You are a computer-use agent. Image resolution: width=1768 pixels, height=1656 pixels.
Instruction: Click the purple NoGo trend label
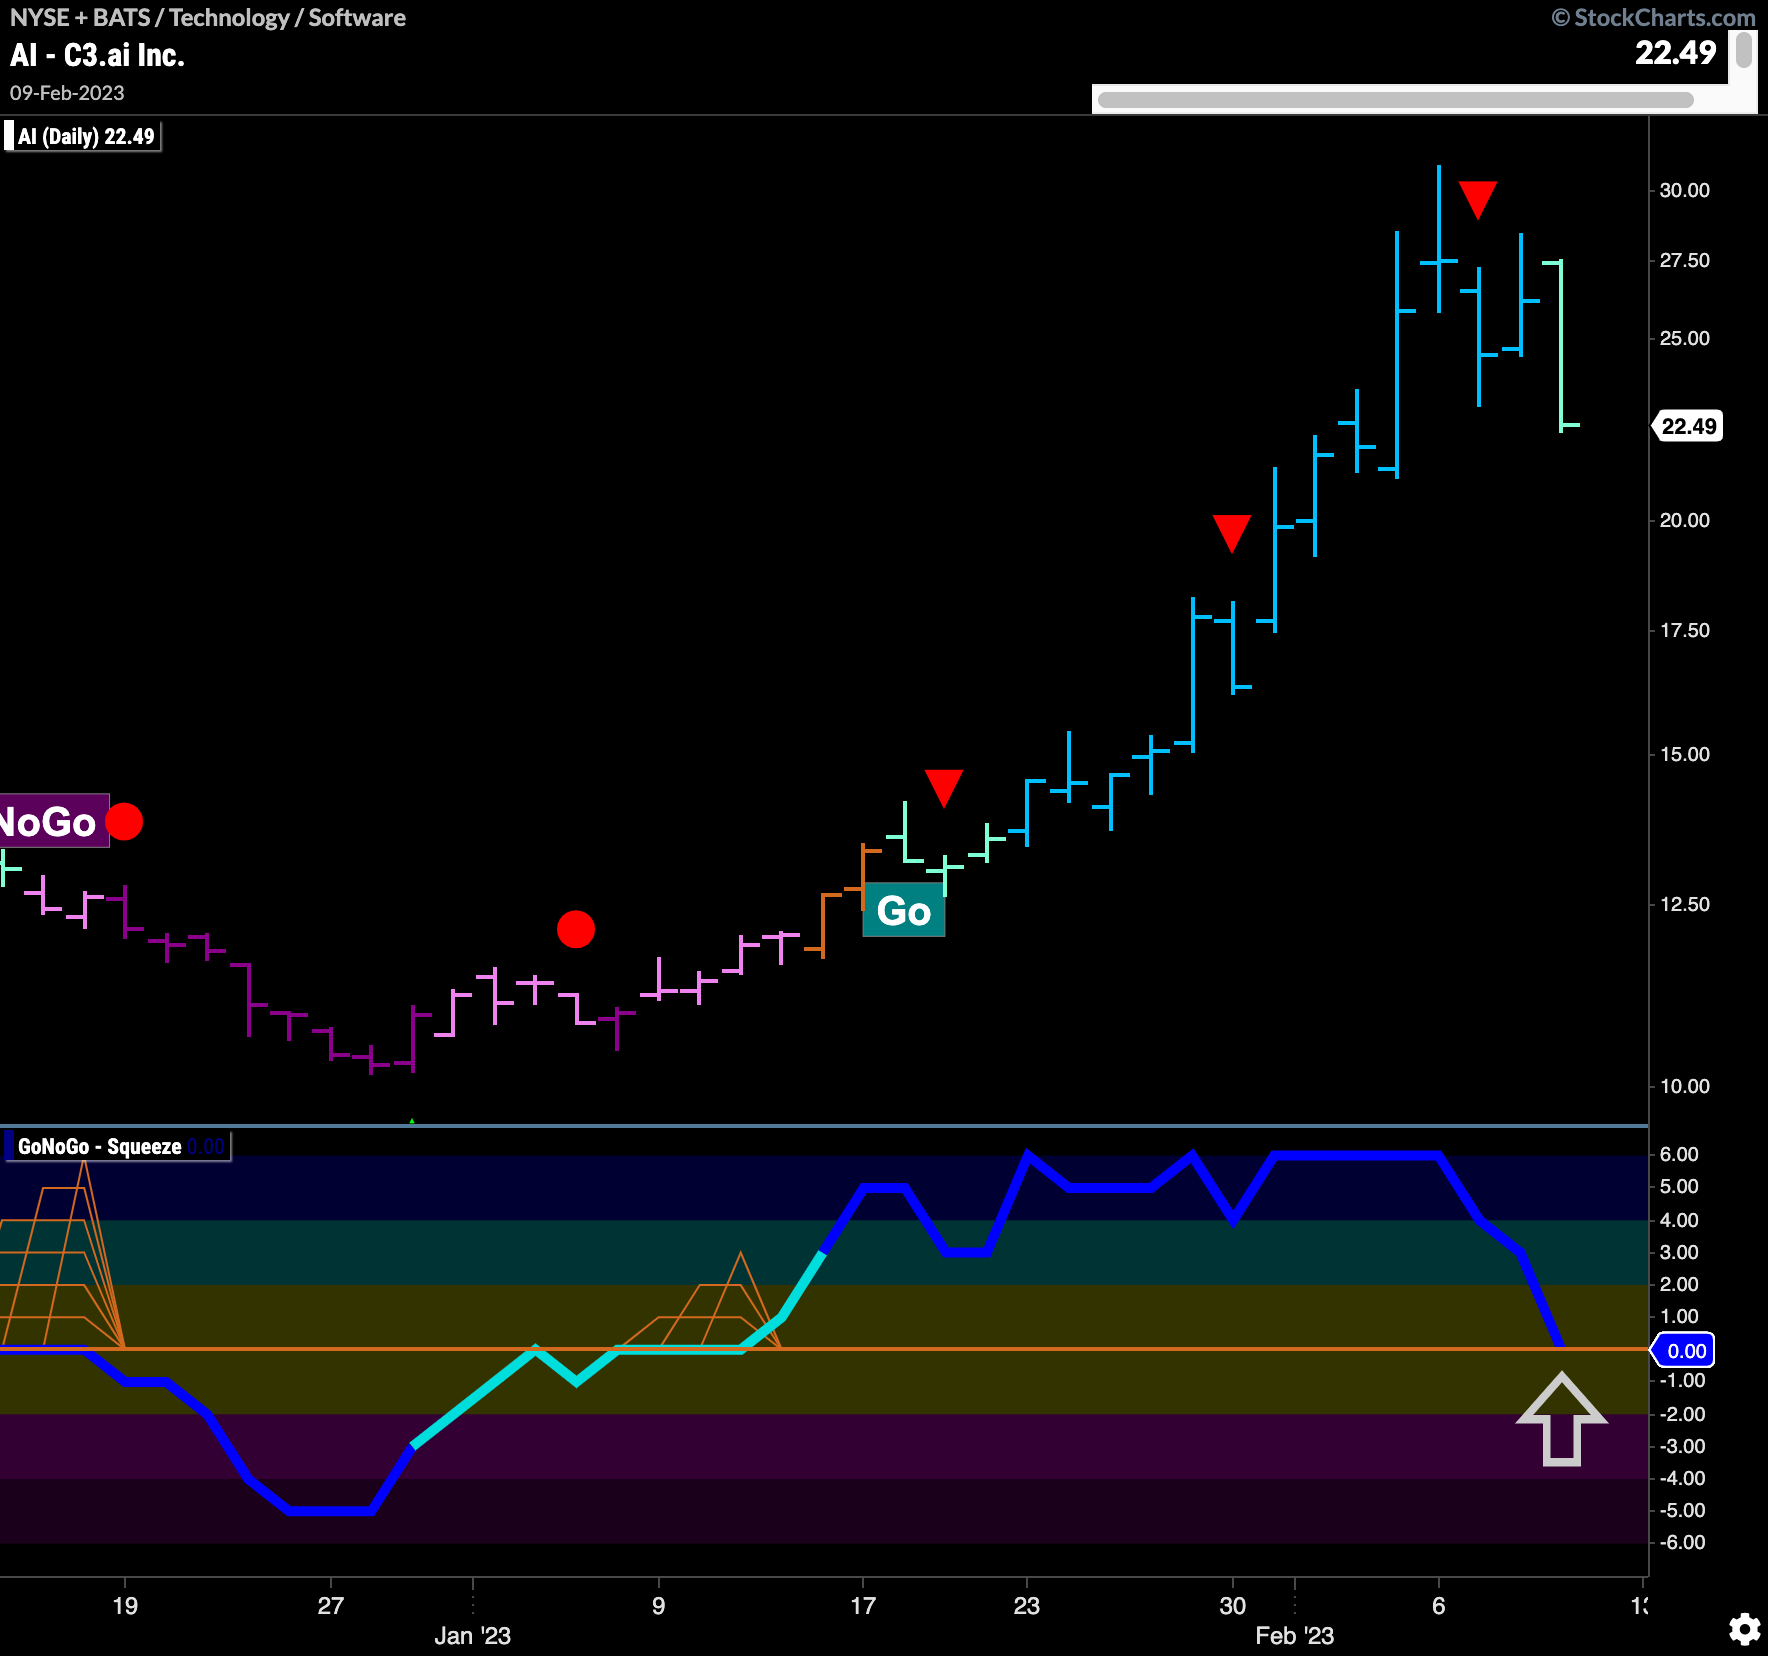tap(53, 821)
